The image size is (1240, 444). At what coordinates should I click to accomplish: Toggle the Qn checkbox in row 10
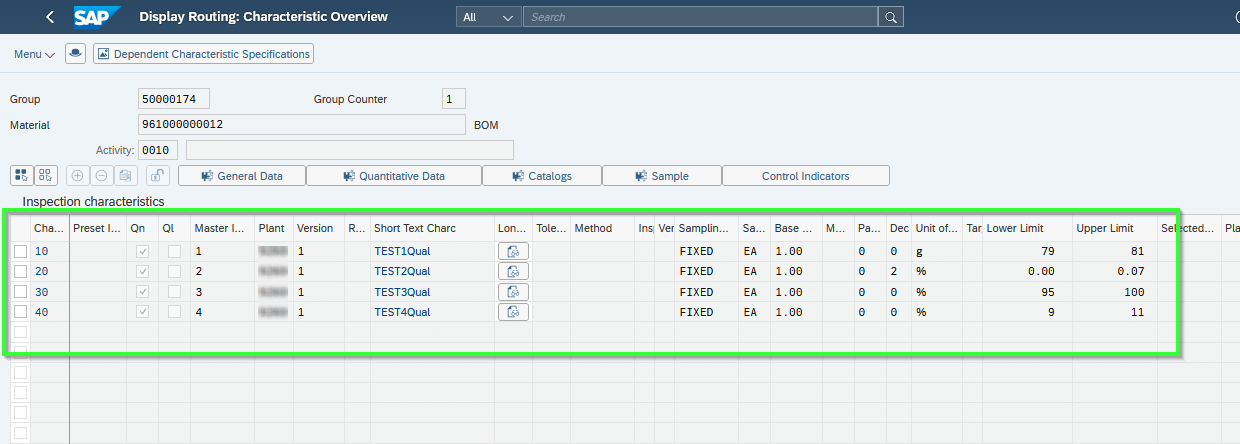pyautogui.click(x=142, y=251)
